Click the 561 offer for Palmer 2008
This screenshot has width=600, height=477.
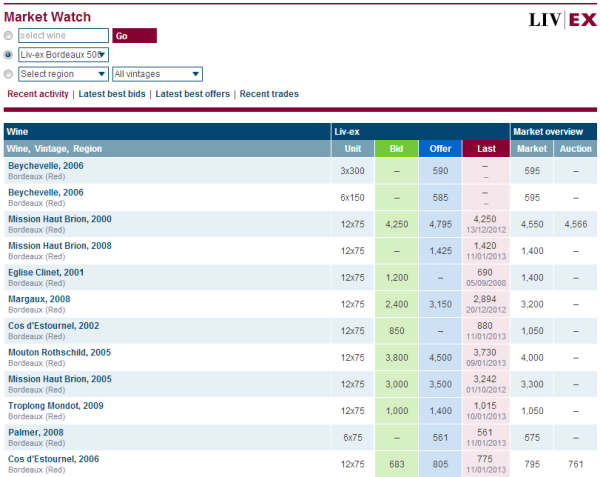440,438
